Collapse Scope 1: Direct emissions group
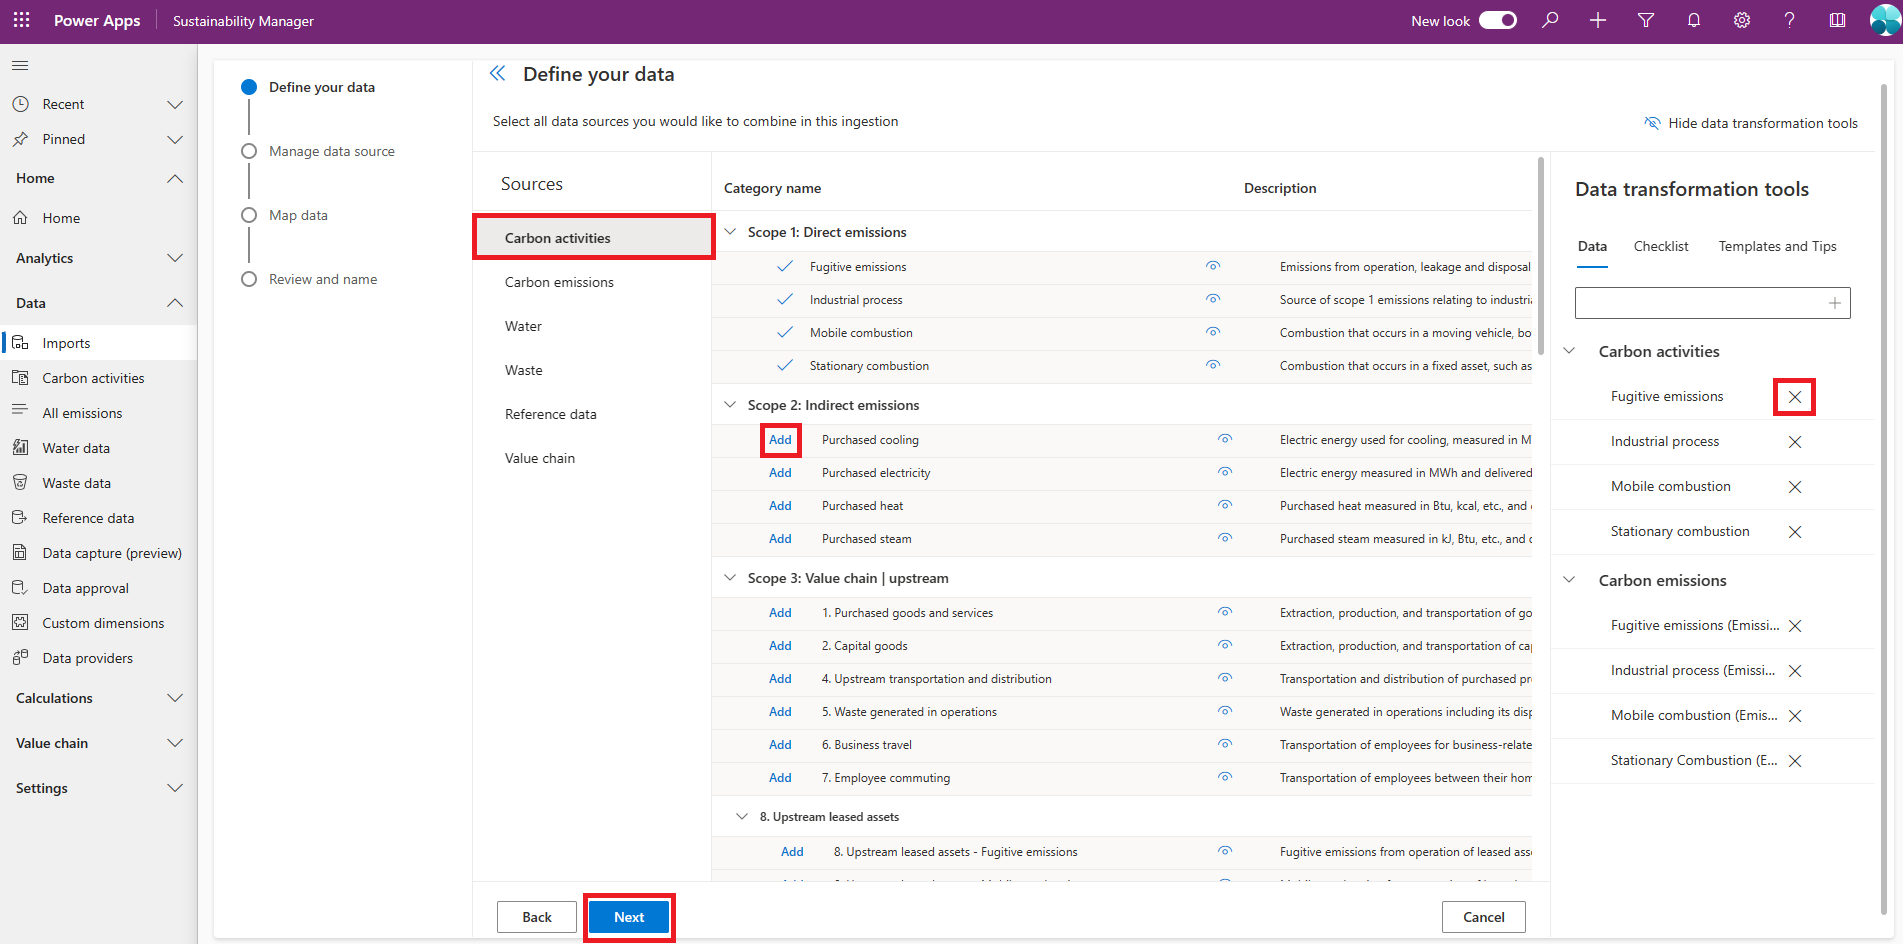 (730, 232)
